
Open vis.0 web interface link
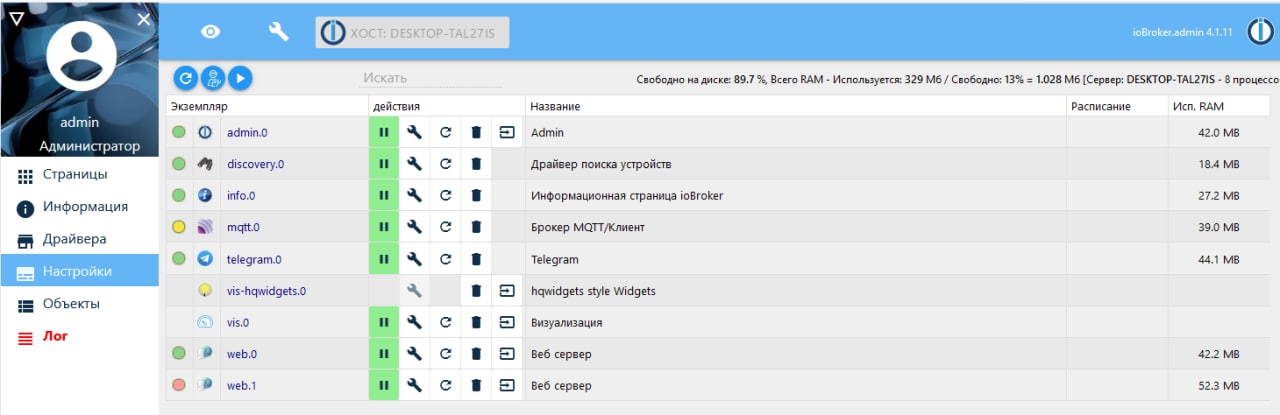(x=507, y=322)
